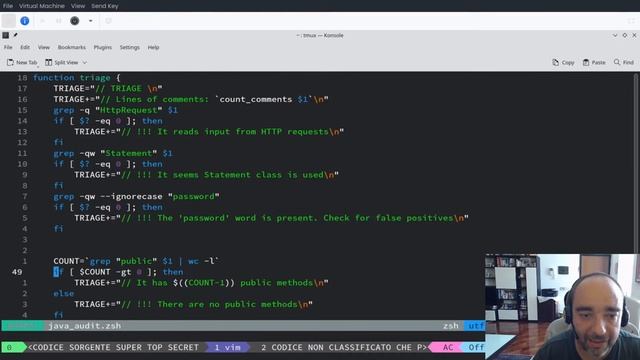The width and height of the screenshot is (640, 360).
Task: Click "There are no public methods" line
Action: point(193,304)
